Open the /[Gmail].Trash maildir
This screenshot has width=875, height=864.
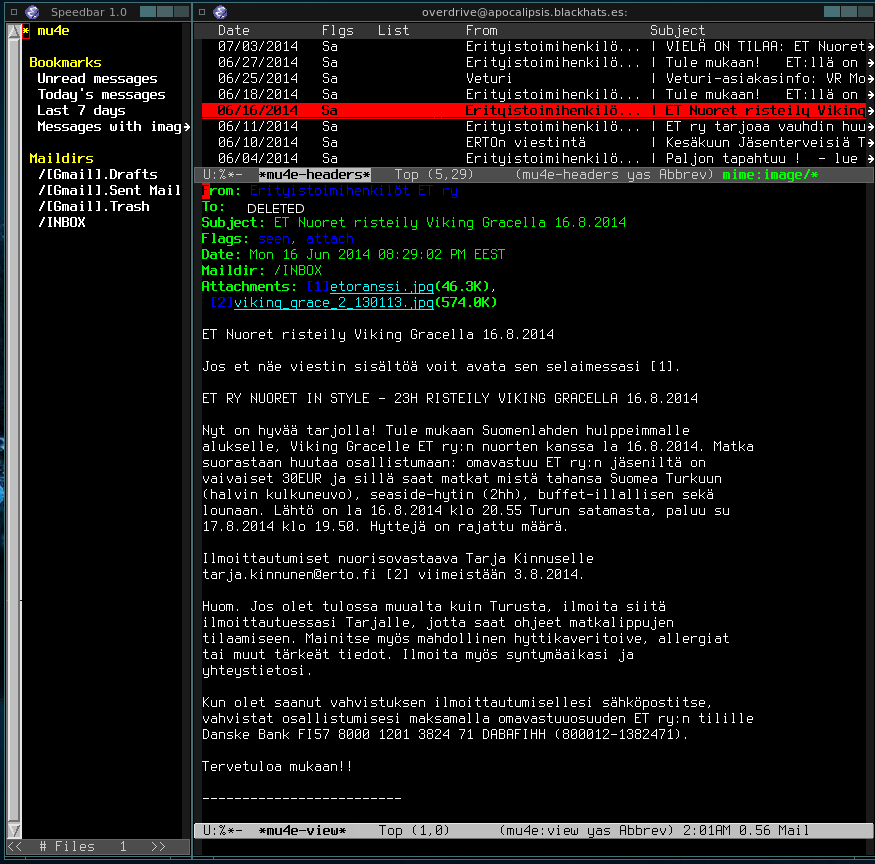click(93, 207)
